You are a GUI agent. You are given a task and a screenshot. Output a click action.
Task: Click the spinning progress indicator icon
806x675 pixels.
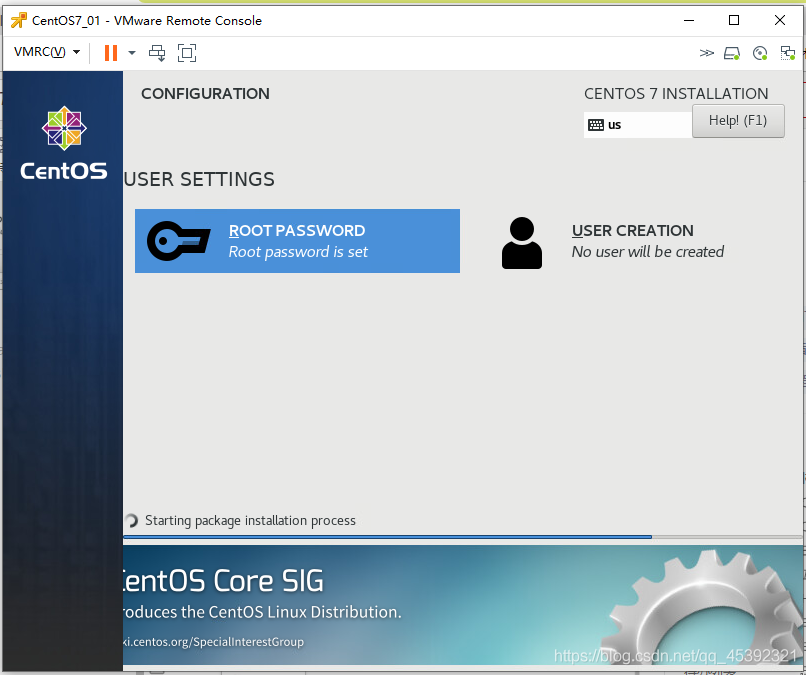pos(132,521)
